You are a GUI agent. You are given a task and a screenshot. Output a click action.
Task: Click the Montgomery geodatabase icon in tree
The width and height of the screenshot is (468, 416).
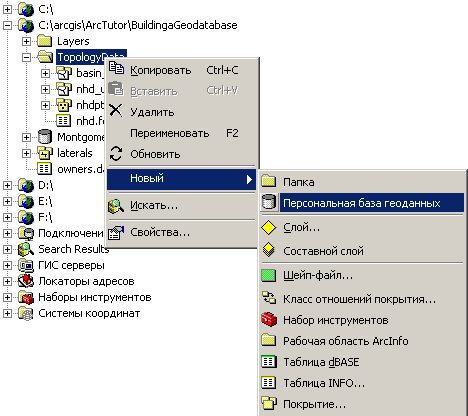pos(45,137)
